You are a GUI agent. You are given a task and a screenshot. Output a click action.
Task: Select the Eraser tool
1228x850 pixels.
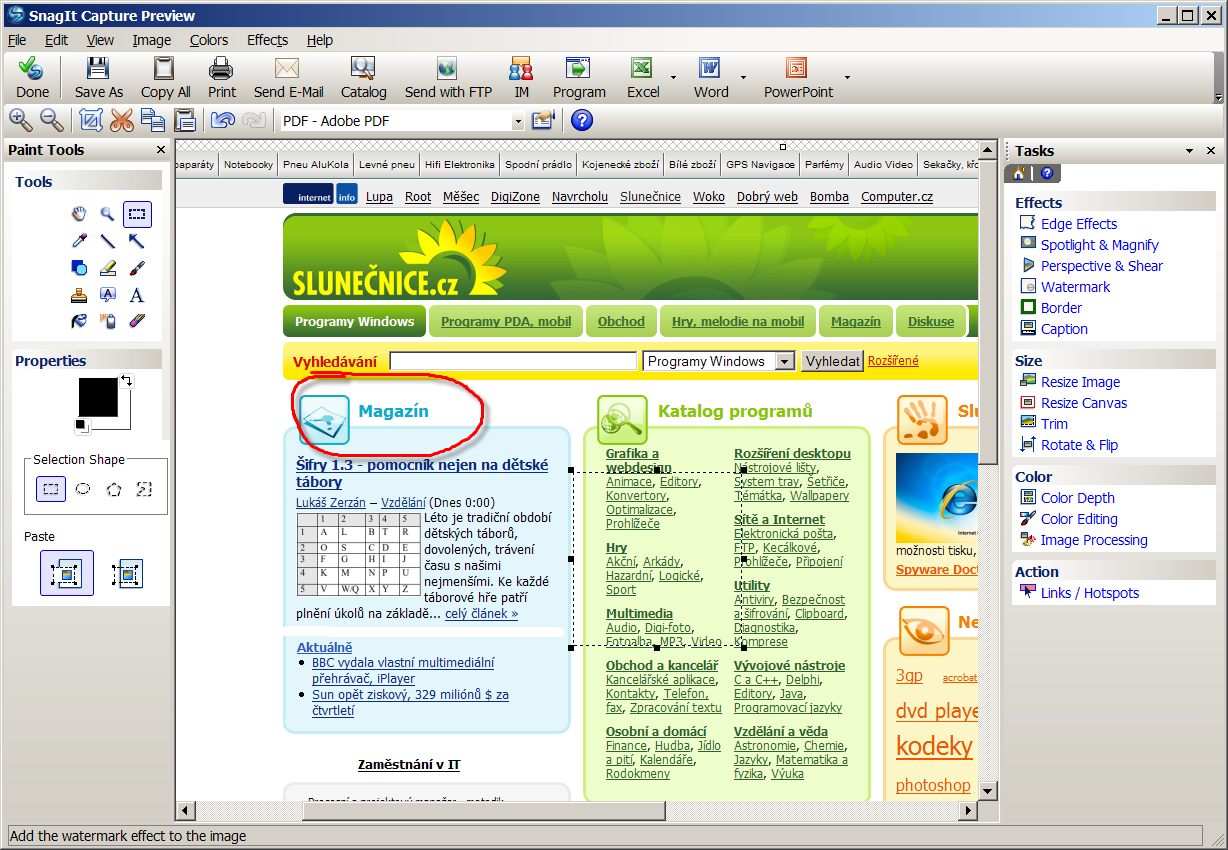(x=137, y=321)
